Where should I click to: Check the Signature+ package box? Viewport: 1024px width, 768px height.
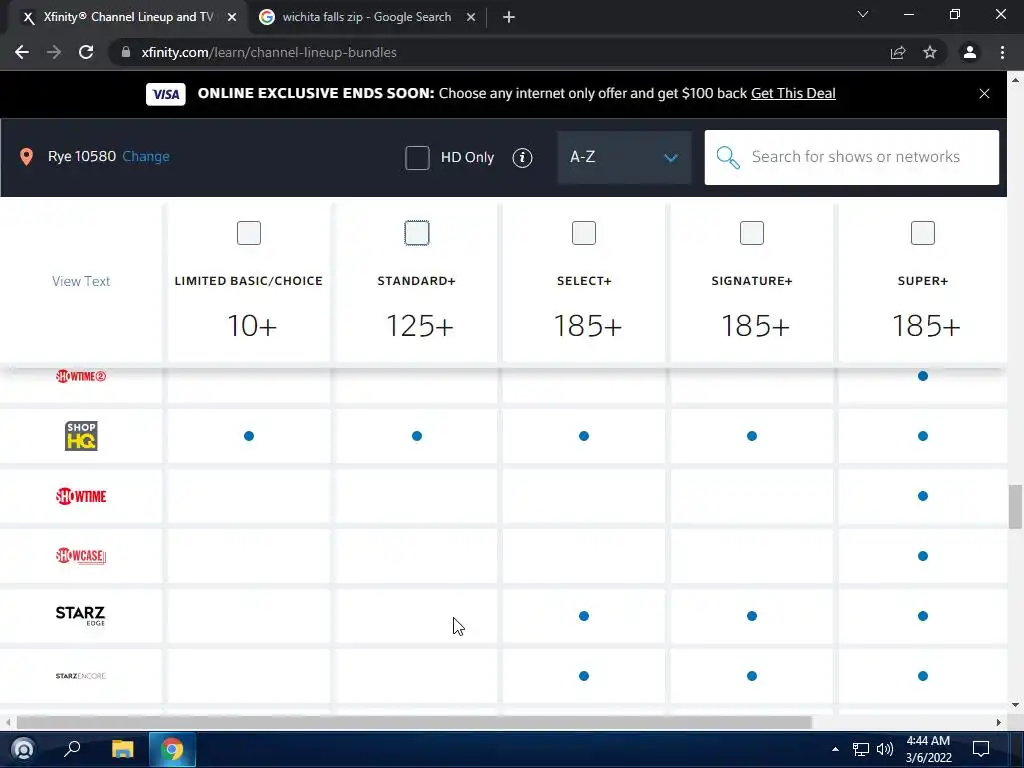pyautogui.click(x=752, y=233)
